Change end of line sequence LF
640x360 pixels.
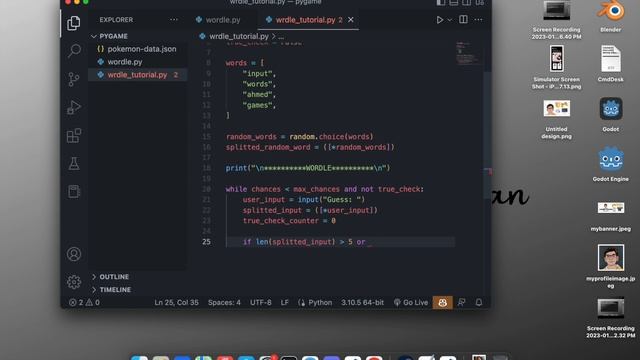tap(284, 302)
